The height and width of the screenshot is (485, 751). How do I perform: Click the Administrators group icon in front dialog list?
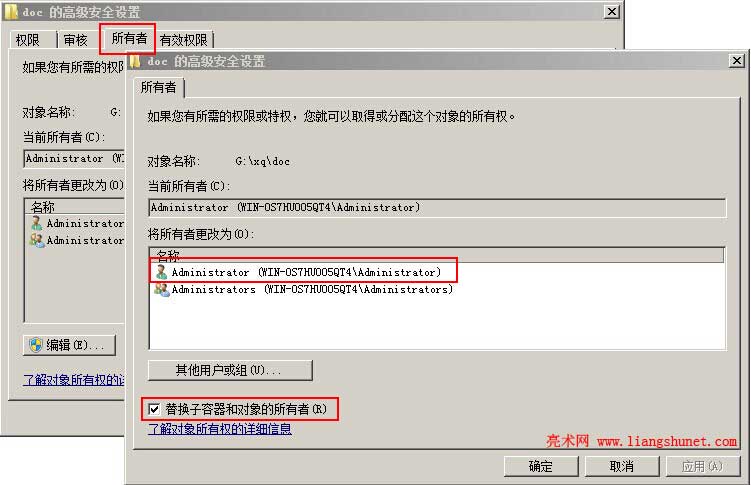162,289
